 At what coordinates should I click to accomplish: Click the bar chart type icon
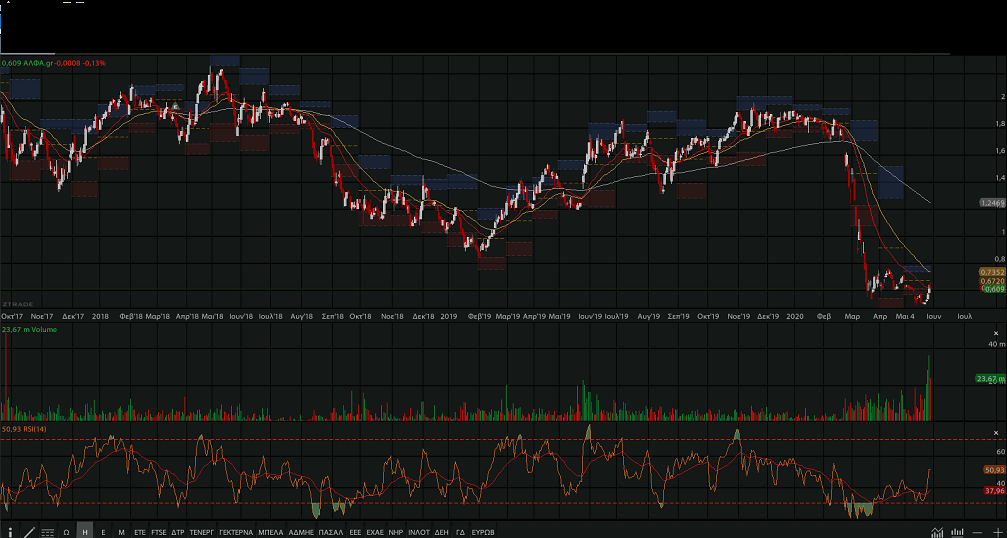(x=958, y=531)
